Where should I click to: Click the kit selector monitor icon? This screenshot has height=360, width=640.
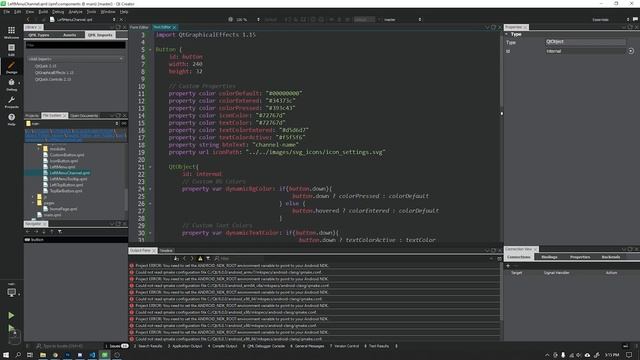(x=11, y=292)
